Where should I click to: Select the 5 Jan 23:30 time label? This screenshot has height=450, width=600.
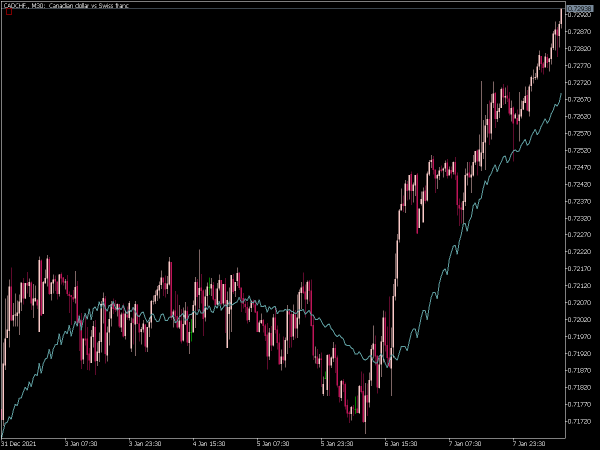point(337,443)
